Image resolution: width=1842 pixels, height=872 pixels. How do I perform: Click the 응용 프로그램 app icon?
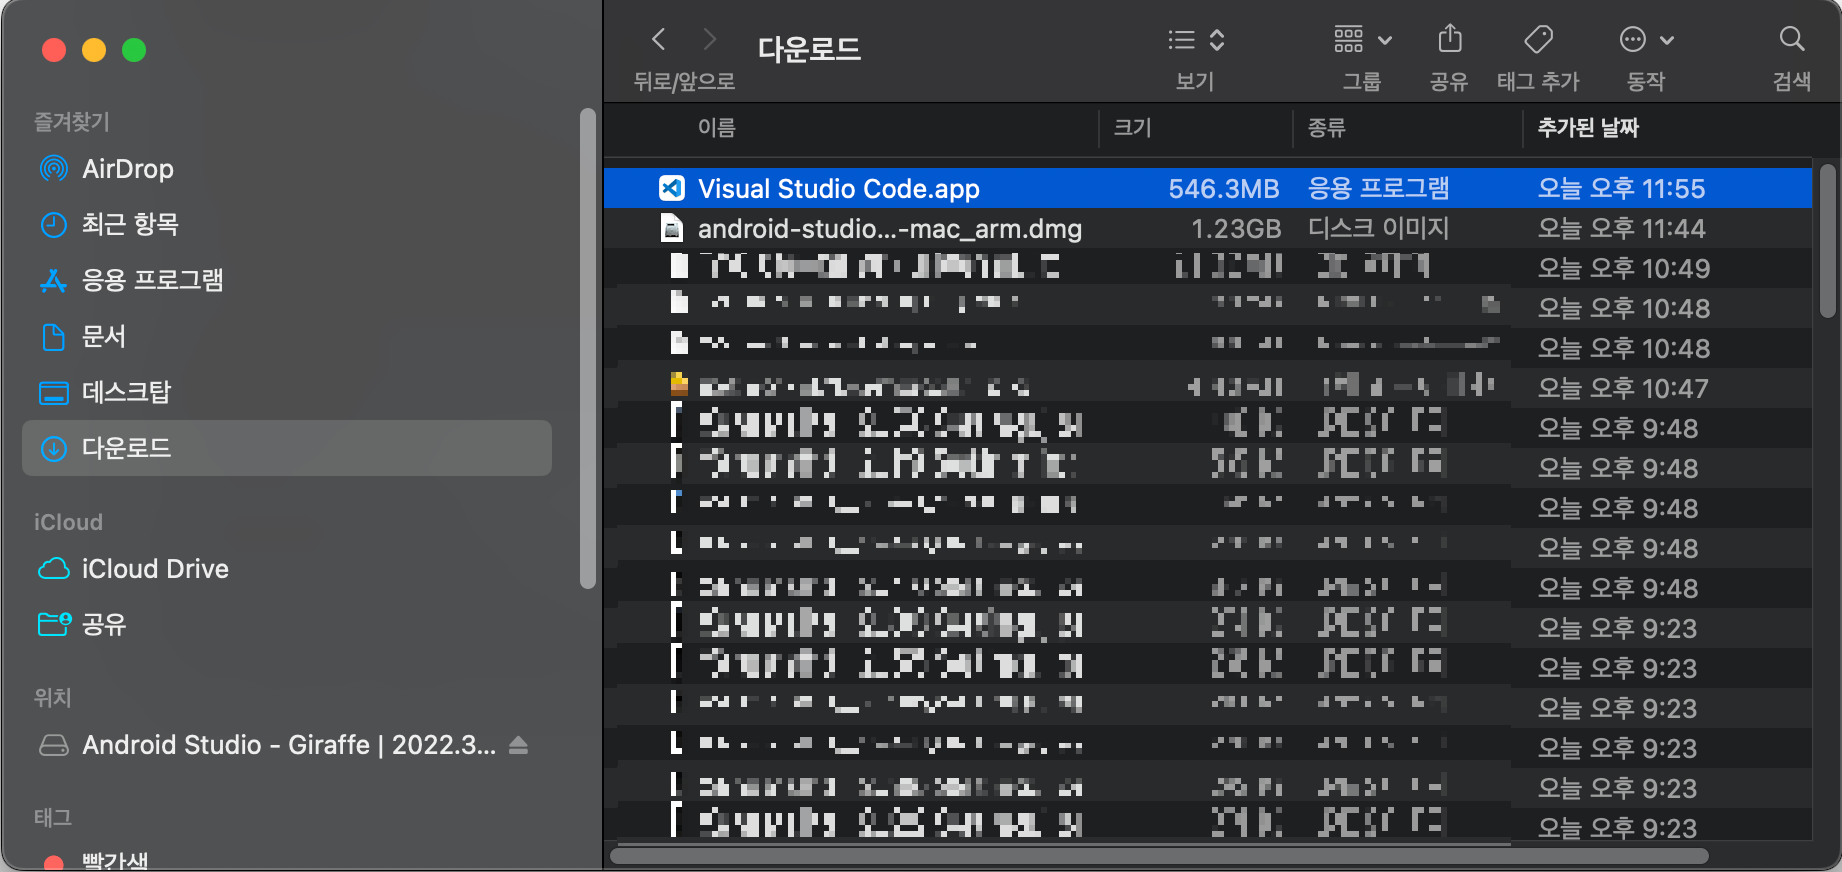tap(53, 281)
